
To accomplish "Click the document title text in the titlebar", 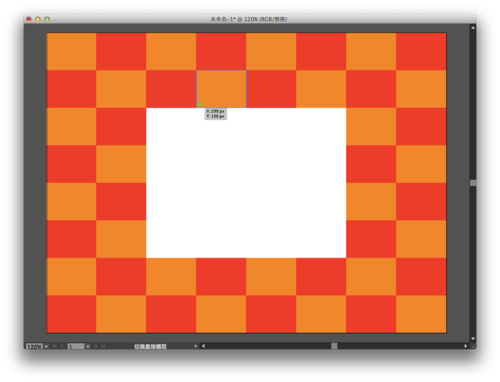I will pos(248,19).
